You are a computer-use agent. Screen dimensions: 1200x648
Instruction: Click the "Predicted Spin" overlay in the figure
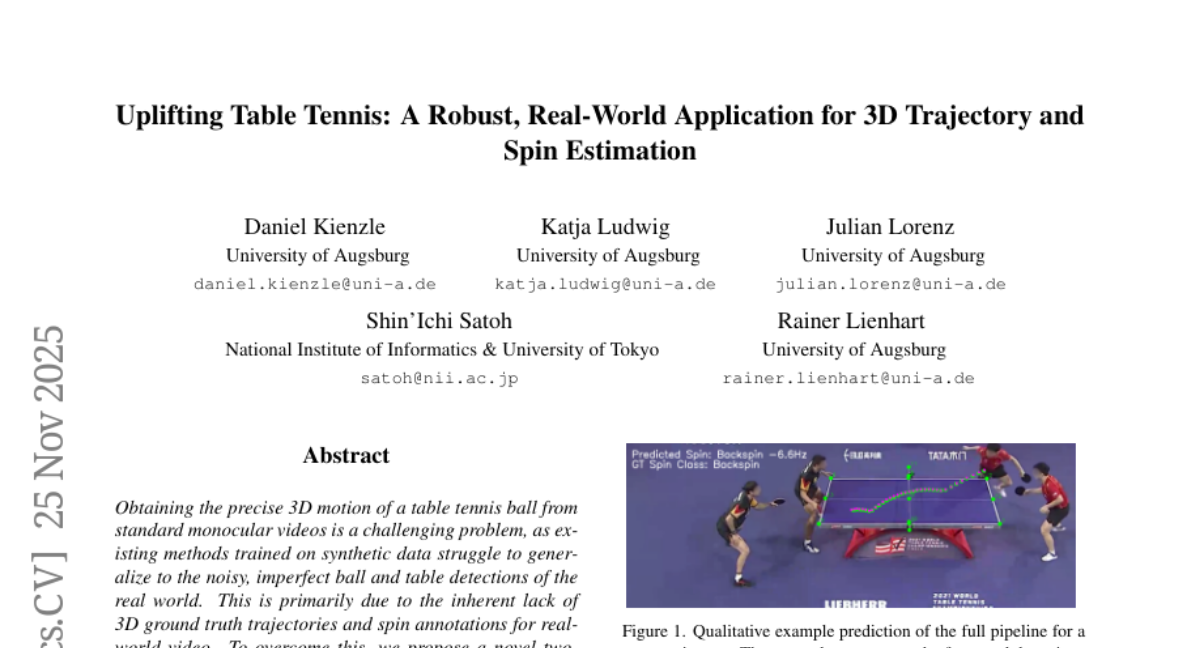tap(696, 454)
